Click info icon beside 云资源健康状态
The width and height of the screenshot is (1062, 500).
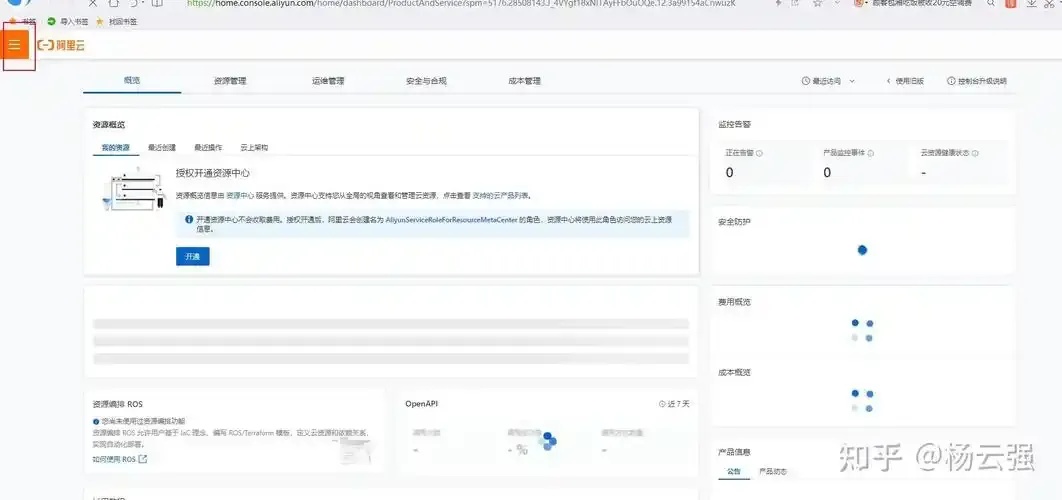pyautogui.click(x=975, y=154)
